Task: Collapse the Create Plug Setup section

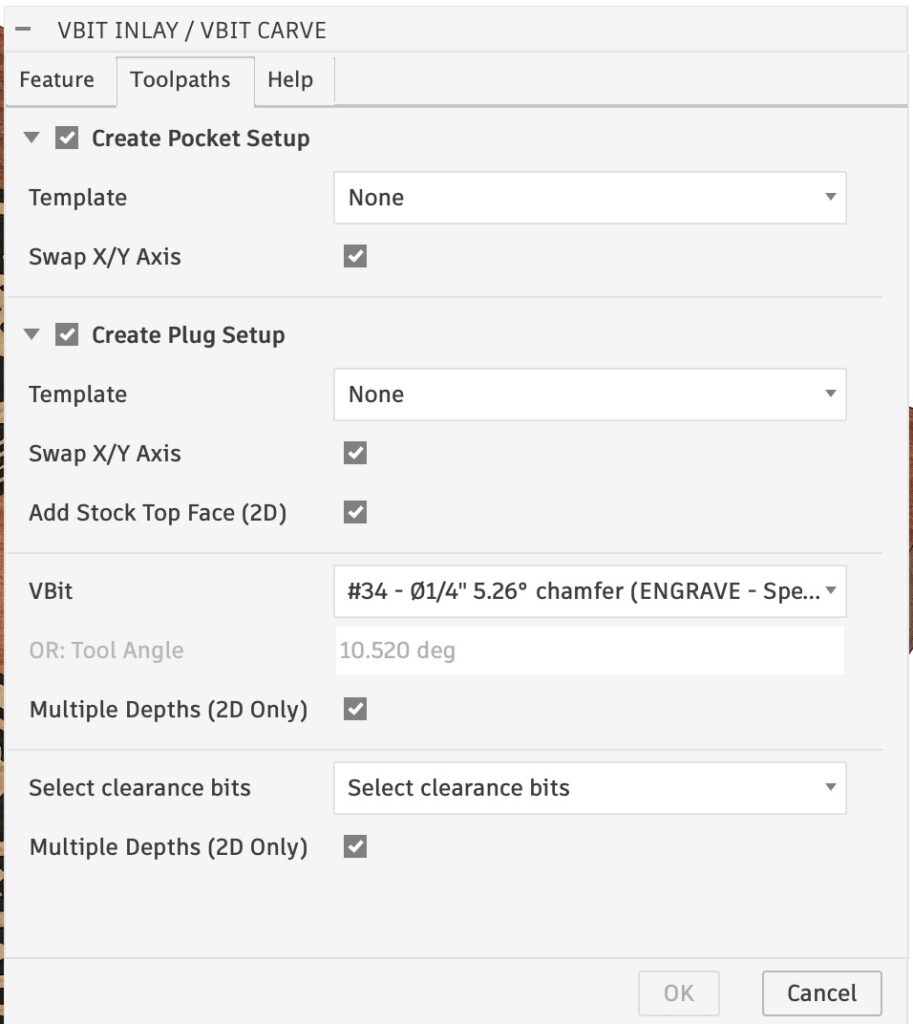Action: (31, 334)
